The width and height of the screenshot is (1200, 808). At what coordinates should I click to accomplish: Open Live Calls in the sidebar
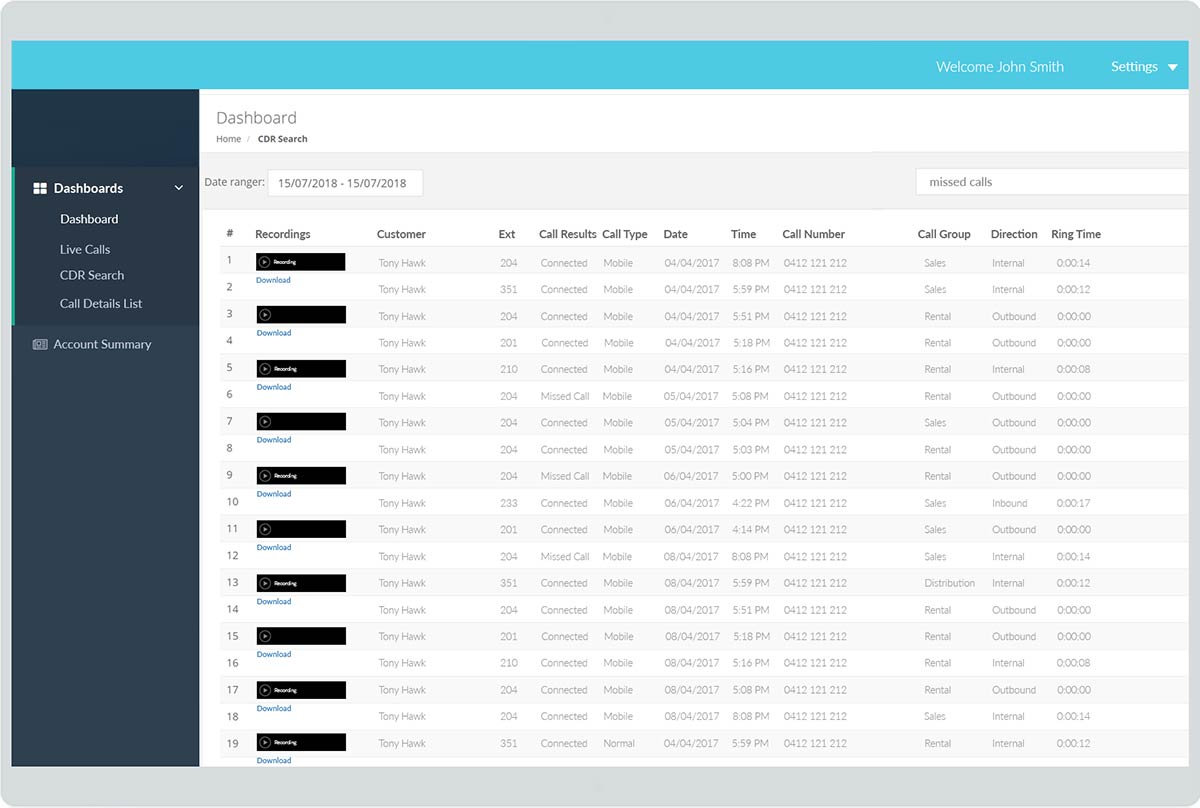(x=85, y=249)
